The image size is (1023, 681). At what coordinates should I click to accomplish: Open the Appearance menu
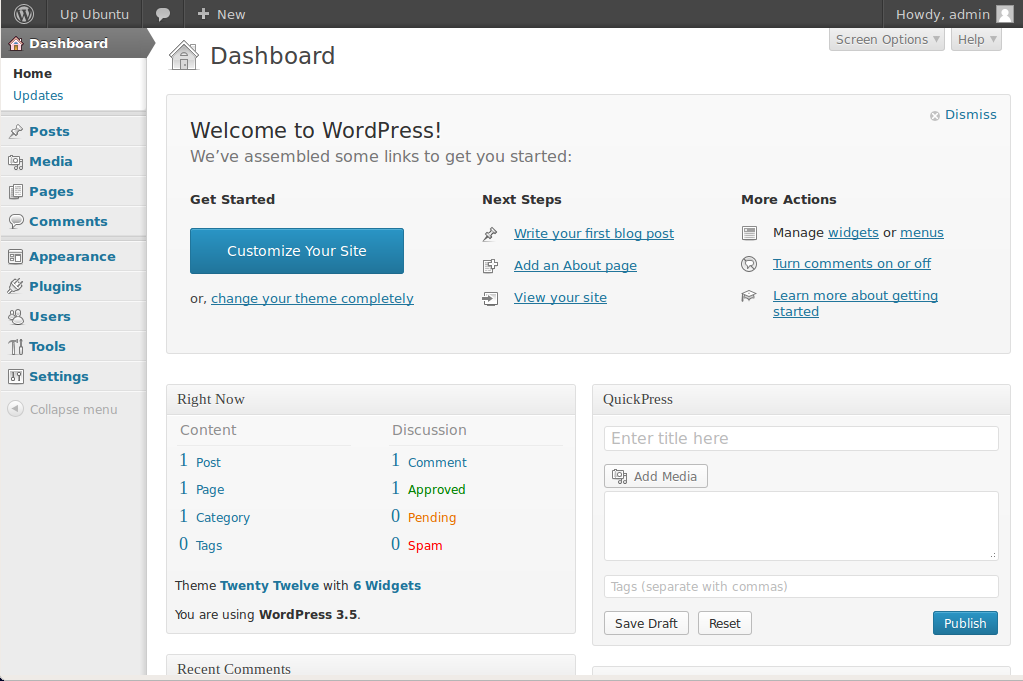coord(72,257)
